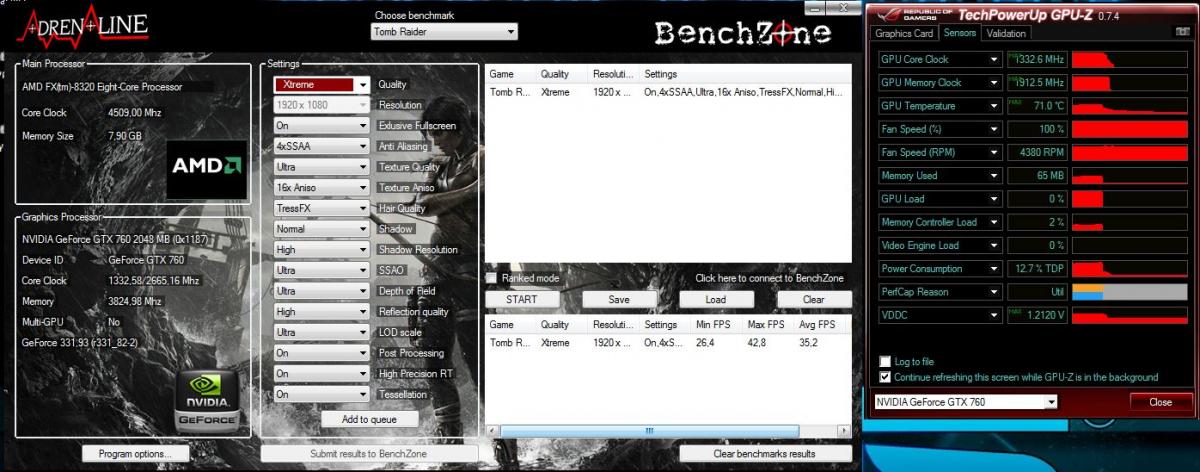1200x472 pixels.
Task: Click the Fan Speed 4380 RPM value
Action: coord(1036,152)
